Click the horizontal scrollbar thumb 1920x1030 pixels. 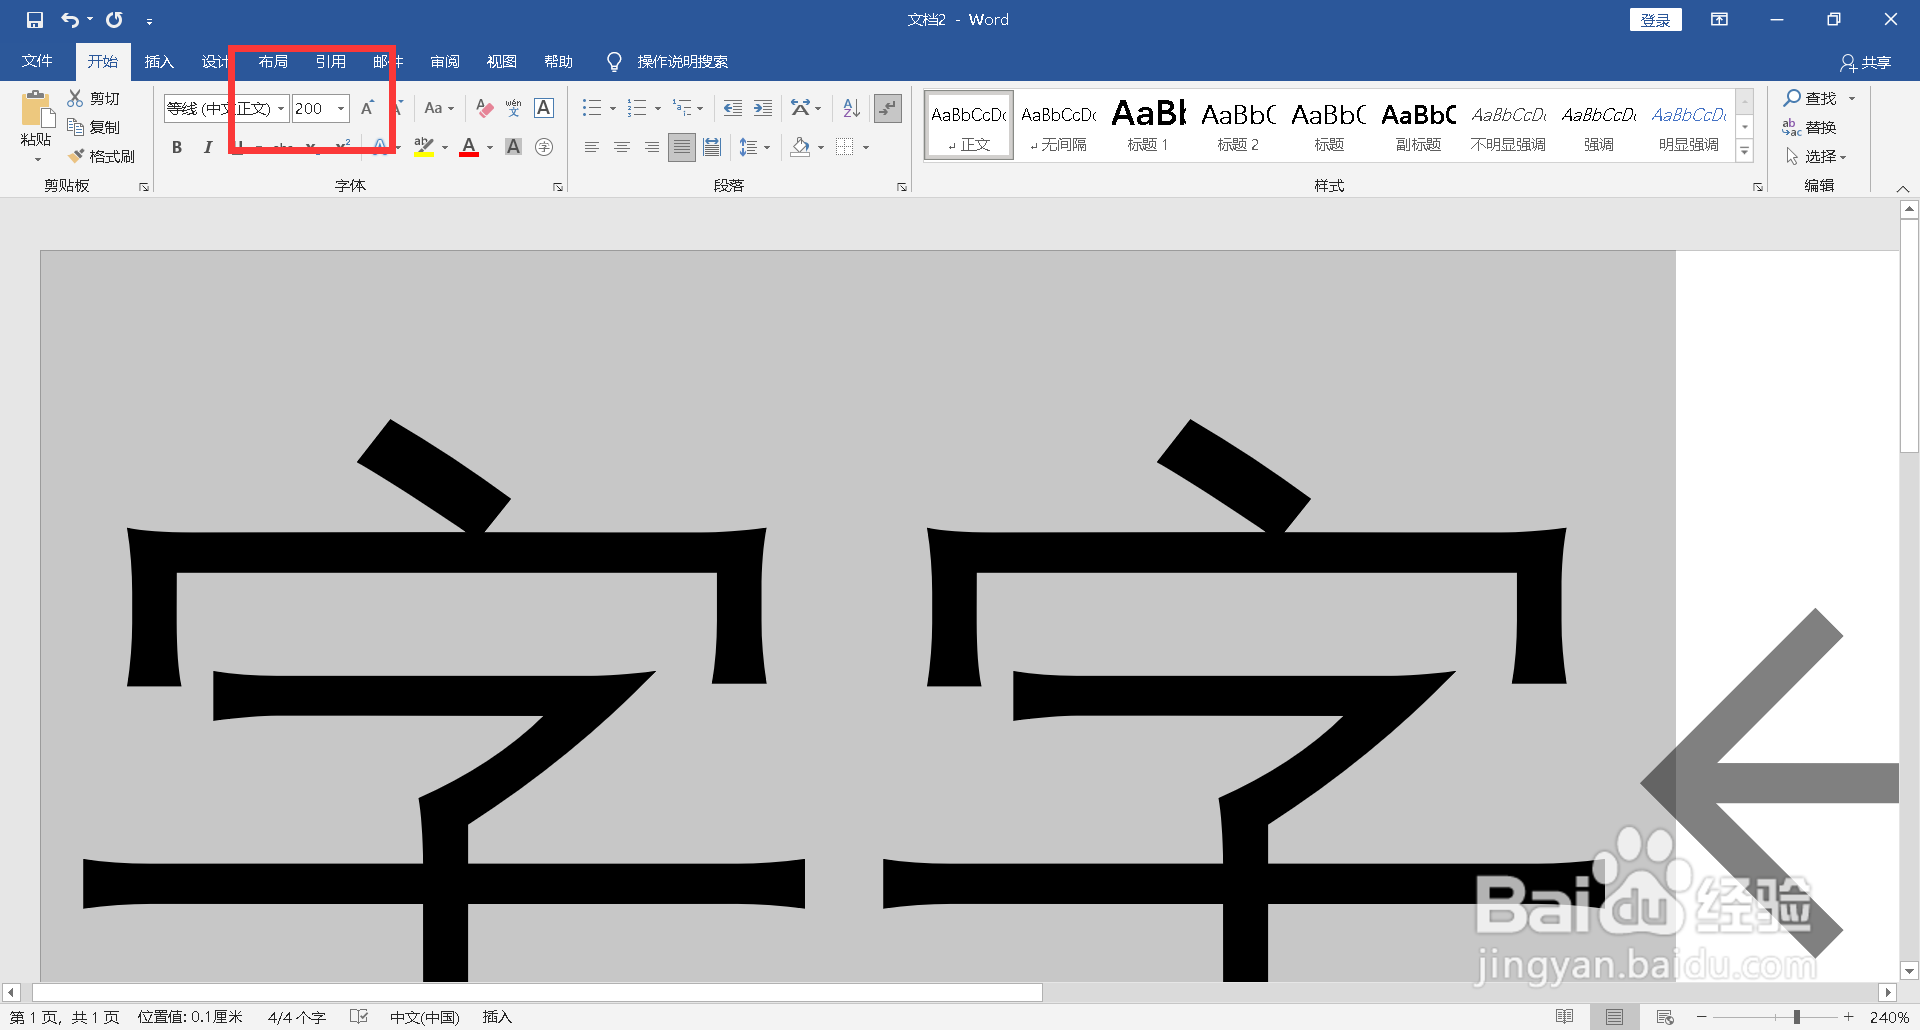coord(537,993)
